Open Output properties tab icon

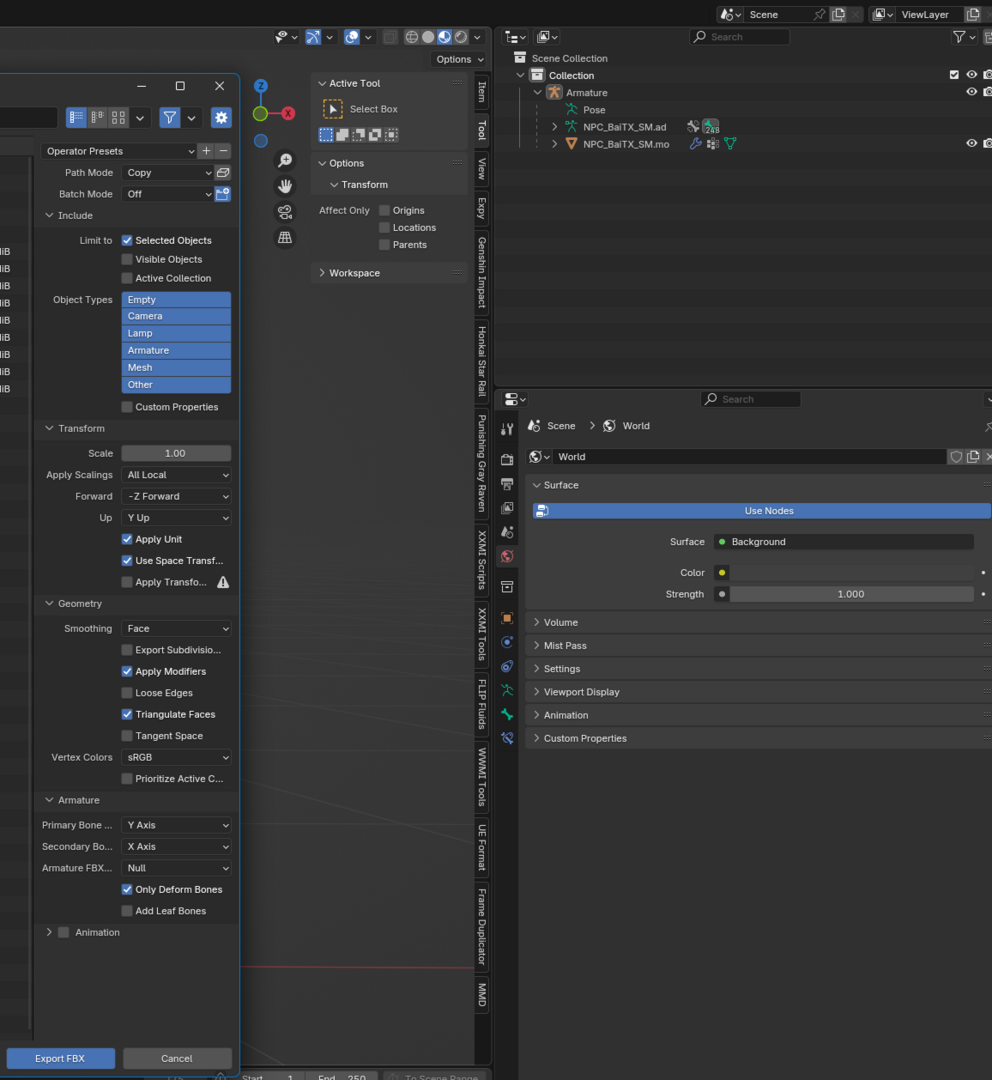click(x=507, y=484)
